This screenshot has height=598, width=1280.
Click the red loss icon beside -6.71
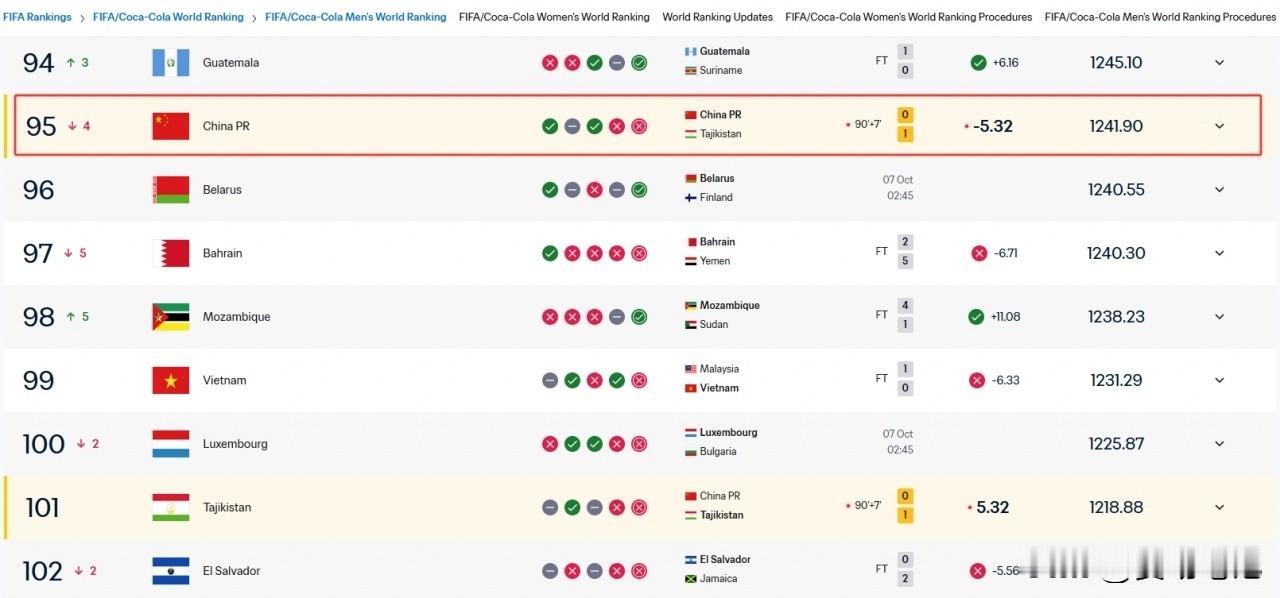pyautogui.click(x=978, y=253)
